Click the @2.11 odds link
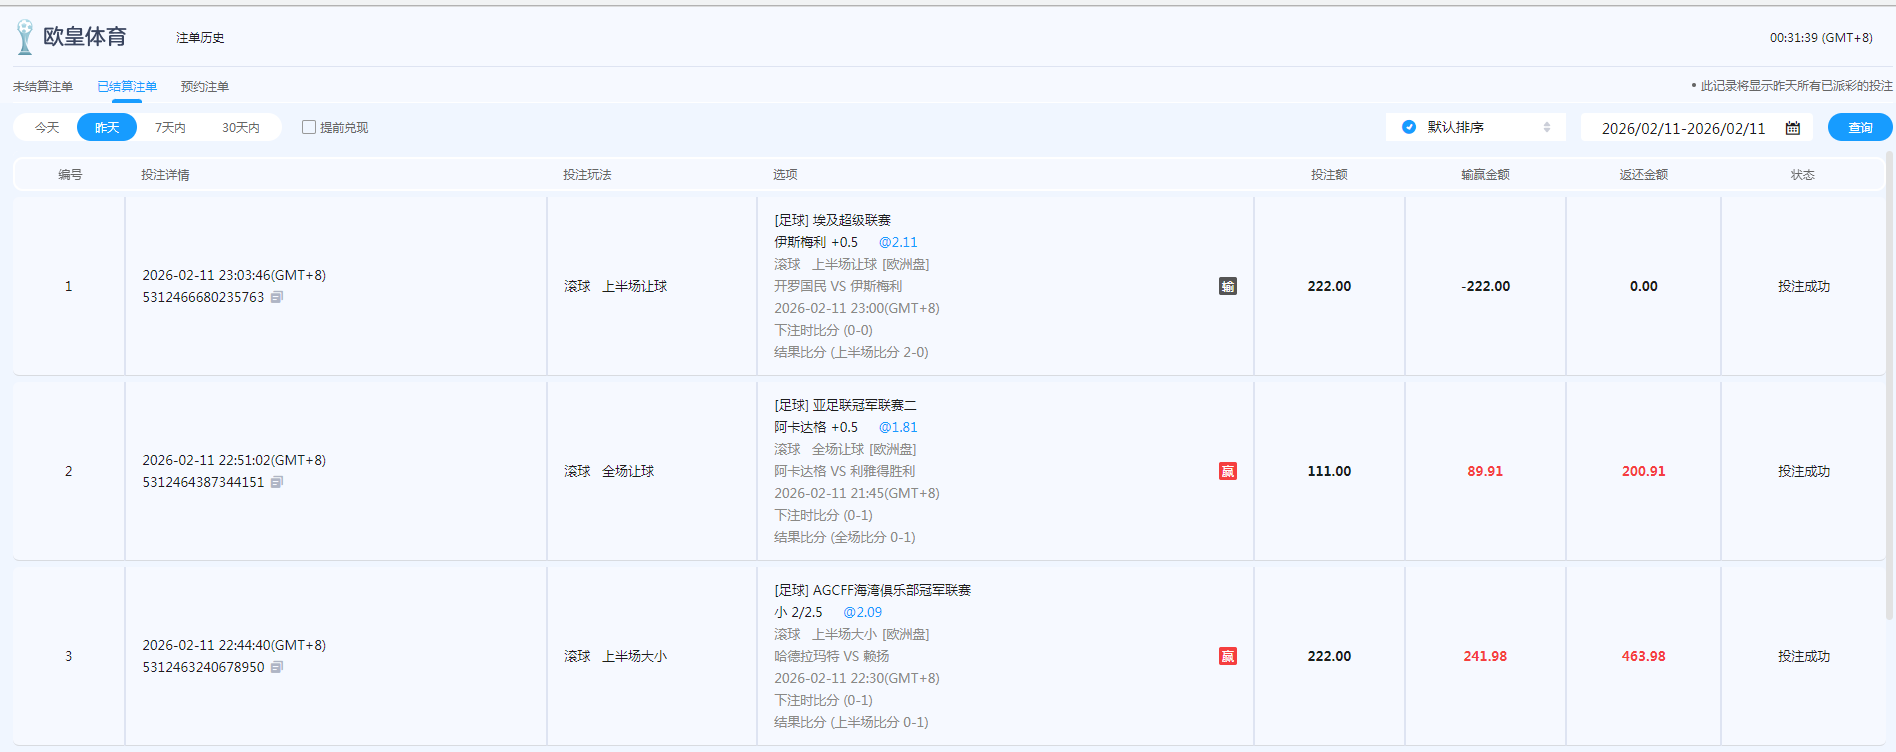This screenshot has height=752, width=1896. [897, 242]
